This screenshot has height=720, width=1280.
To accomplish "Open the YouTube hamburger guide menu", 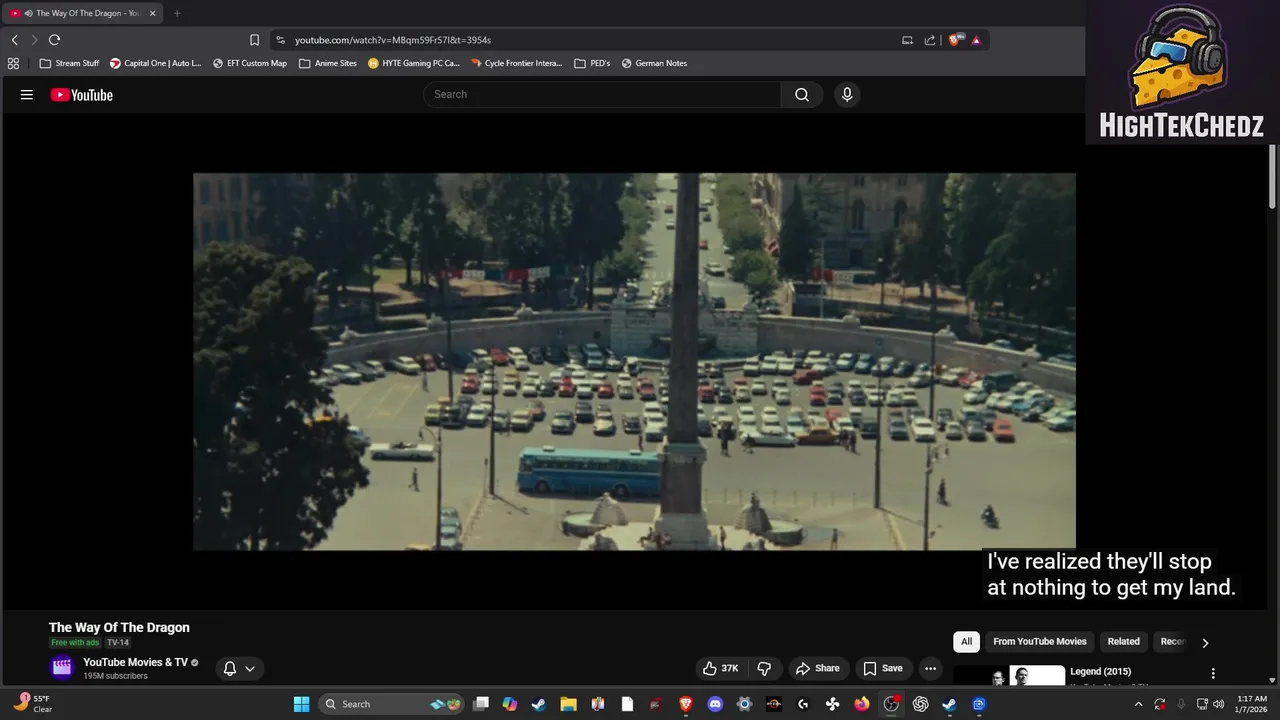I will pyautogui.click(x=27, y=95).
